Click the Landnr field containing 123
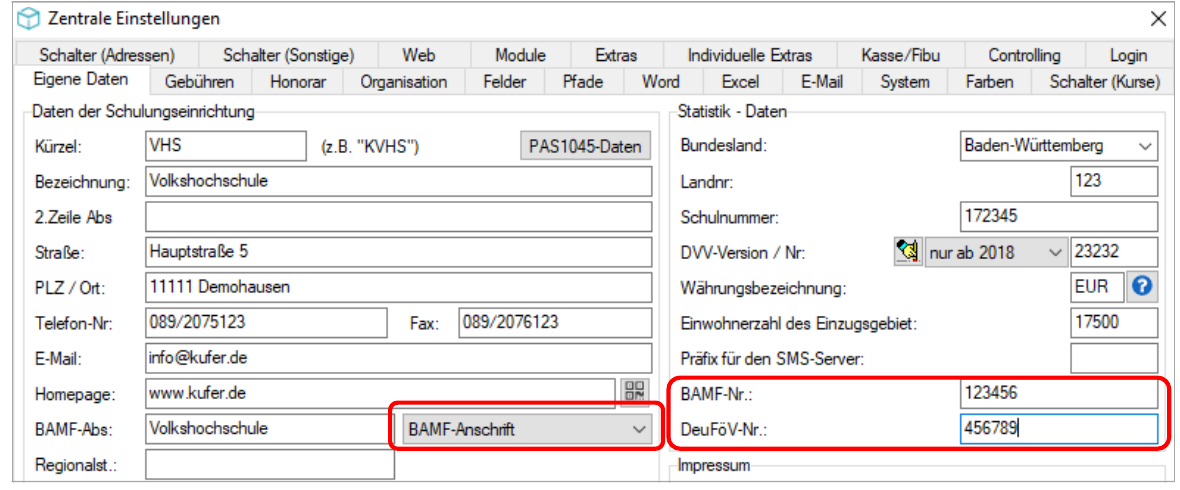The height and width of the screenshot is (490, 1180). point(1114,181)
